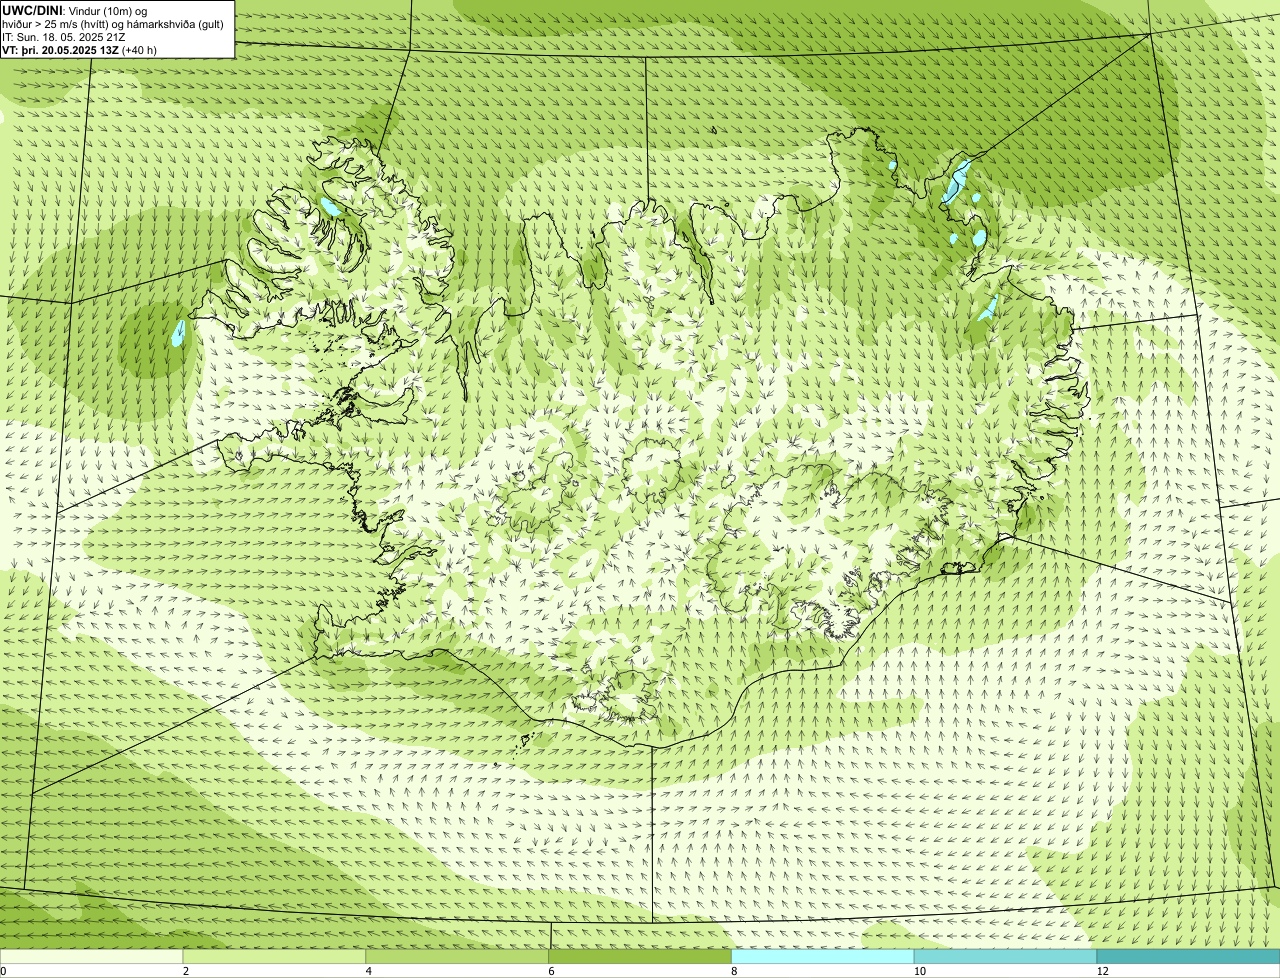The image size is (1280, 978).
Task: Click the number 0 on the color scale
Action: (3, 971)
